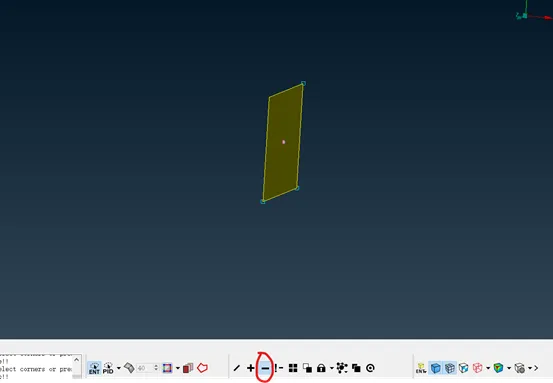Viewport: 553px width, 383px height.
Task: Click the bottom-right corner point of the face
Action: click(297, 188)
